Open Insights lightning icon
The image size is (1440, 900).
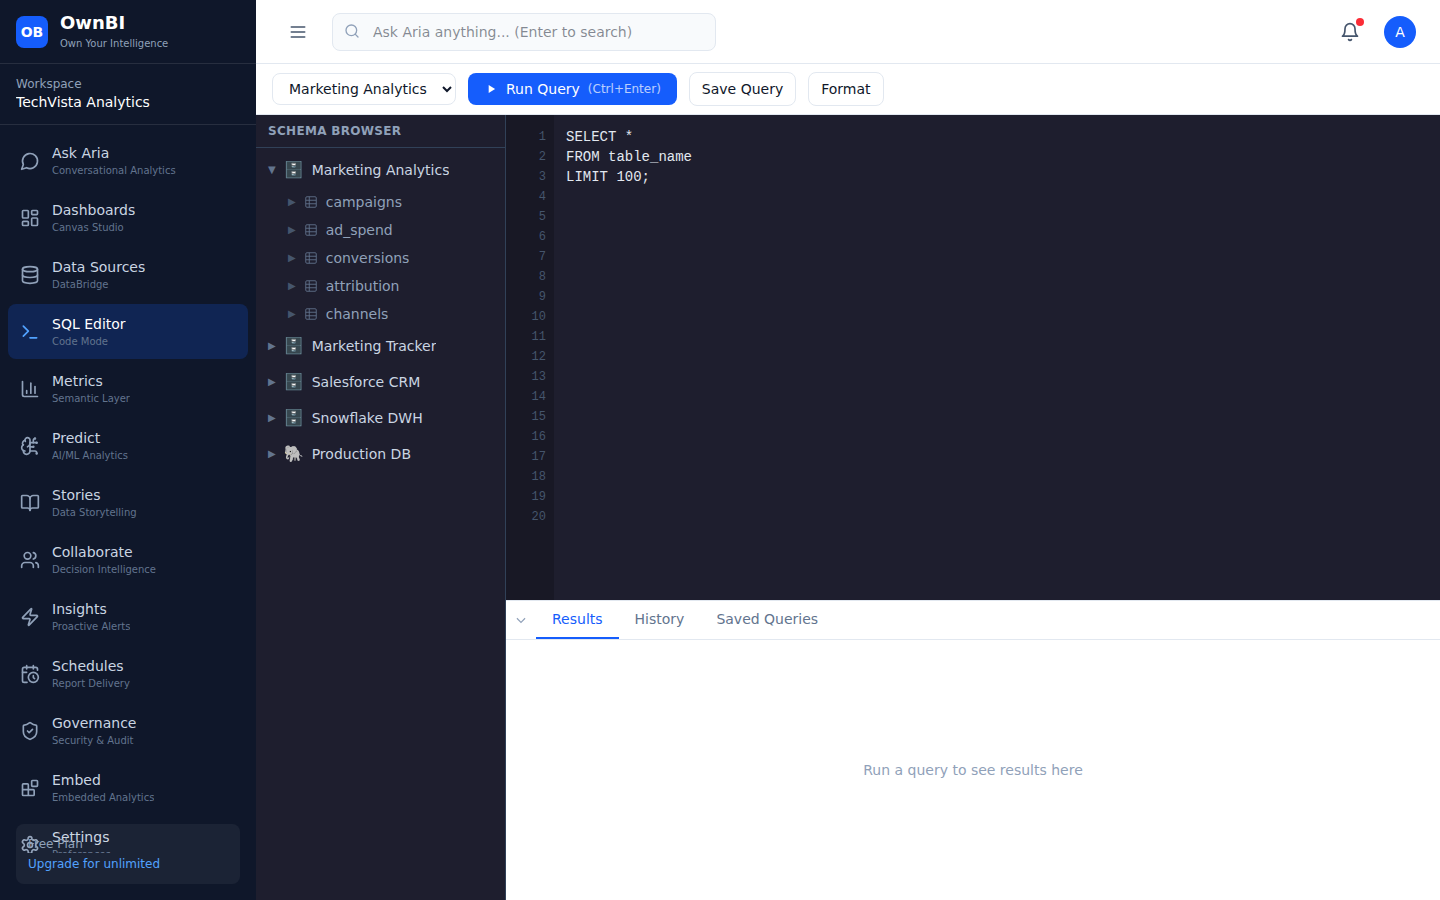click(30, 617)
